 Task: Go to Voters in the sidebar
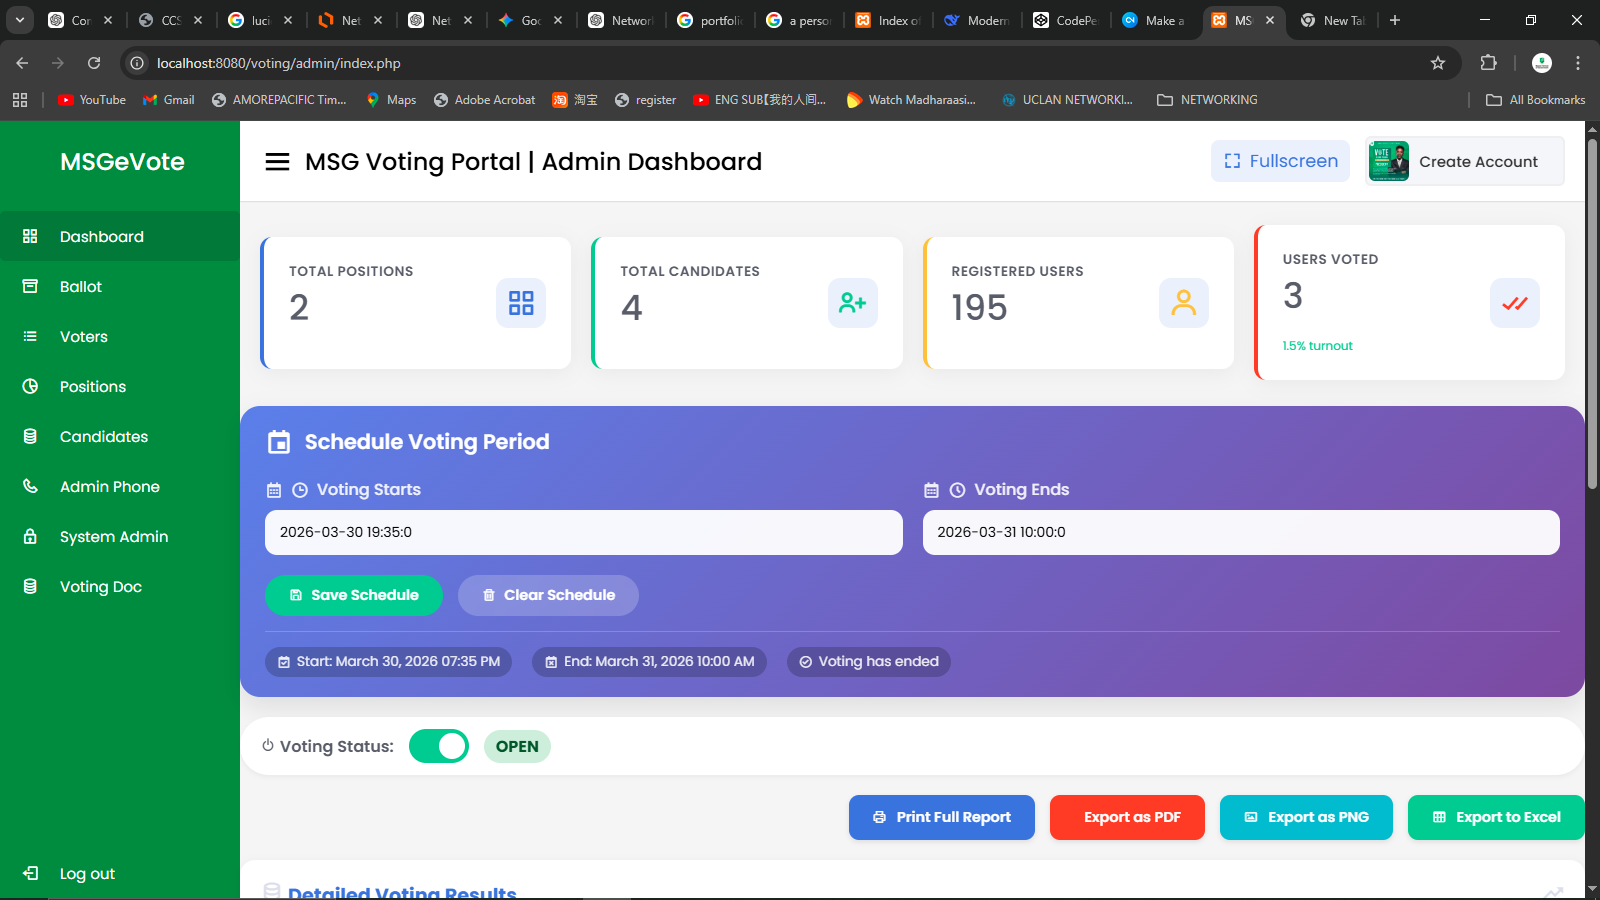tap(120, 336)
